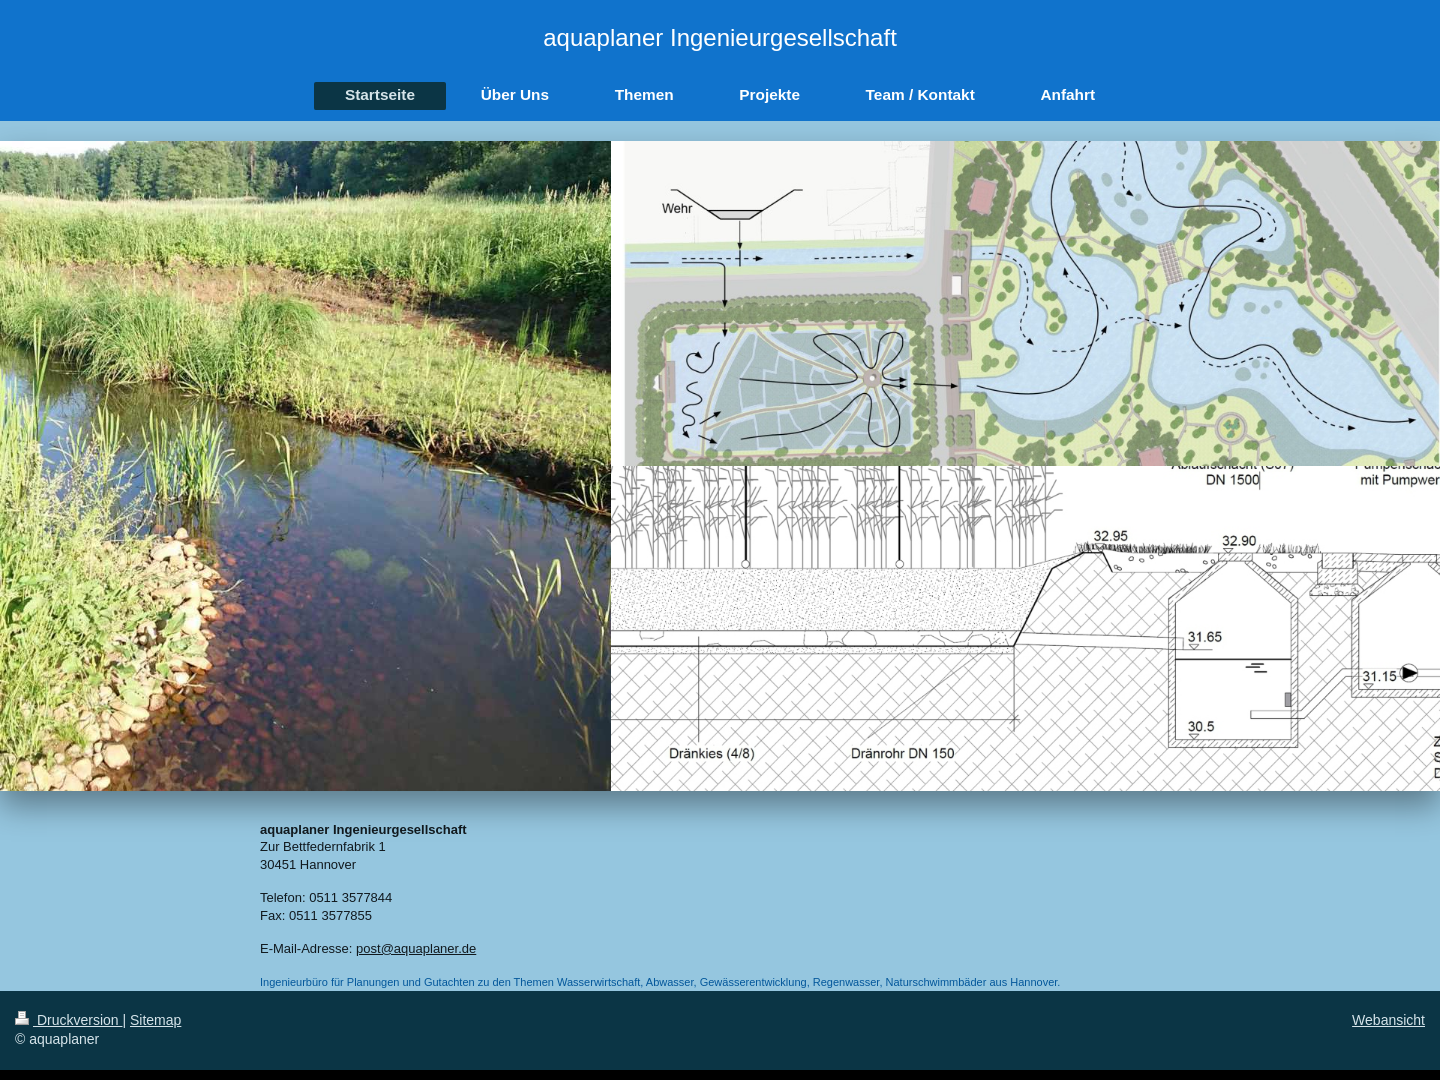1440x1080 pixels.
Task: Click the pond plan with Wehr diagram
Action: [1025, 303]
